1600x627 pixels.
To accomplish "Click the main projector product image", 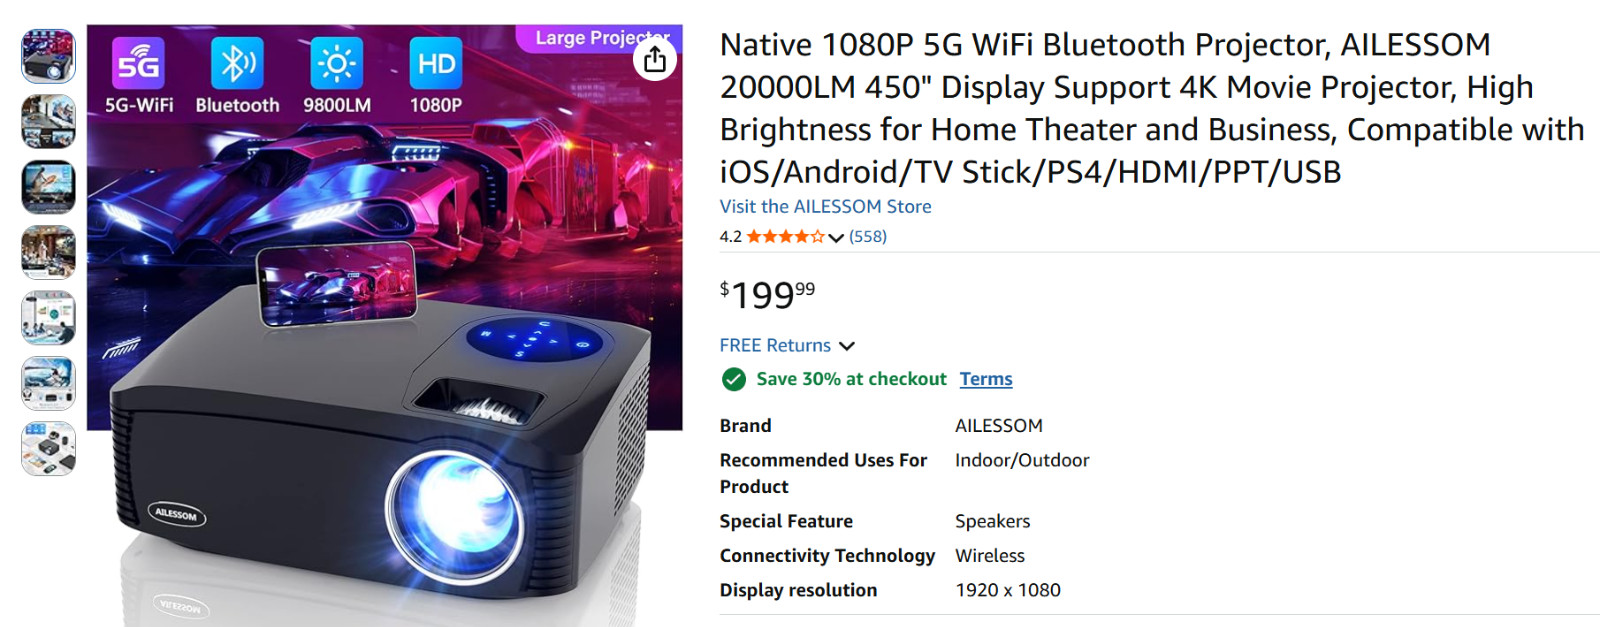I will pos(385,325).
